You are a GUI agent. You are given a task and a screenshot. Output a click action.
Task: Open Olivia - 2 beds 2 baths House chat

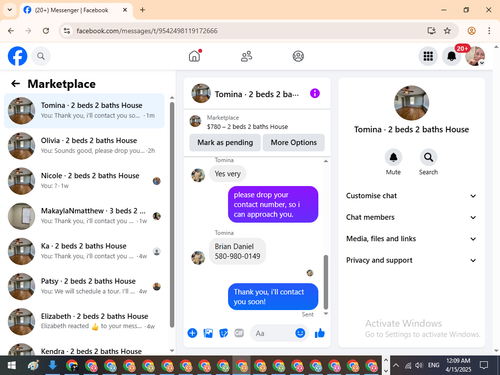click(x=84, y=146)
